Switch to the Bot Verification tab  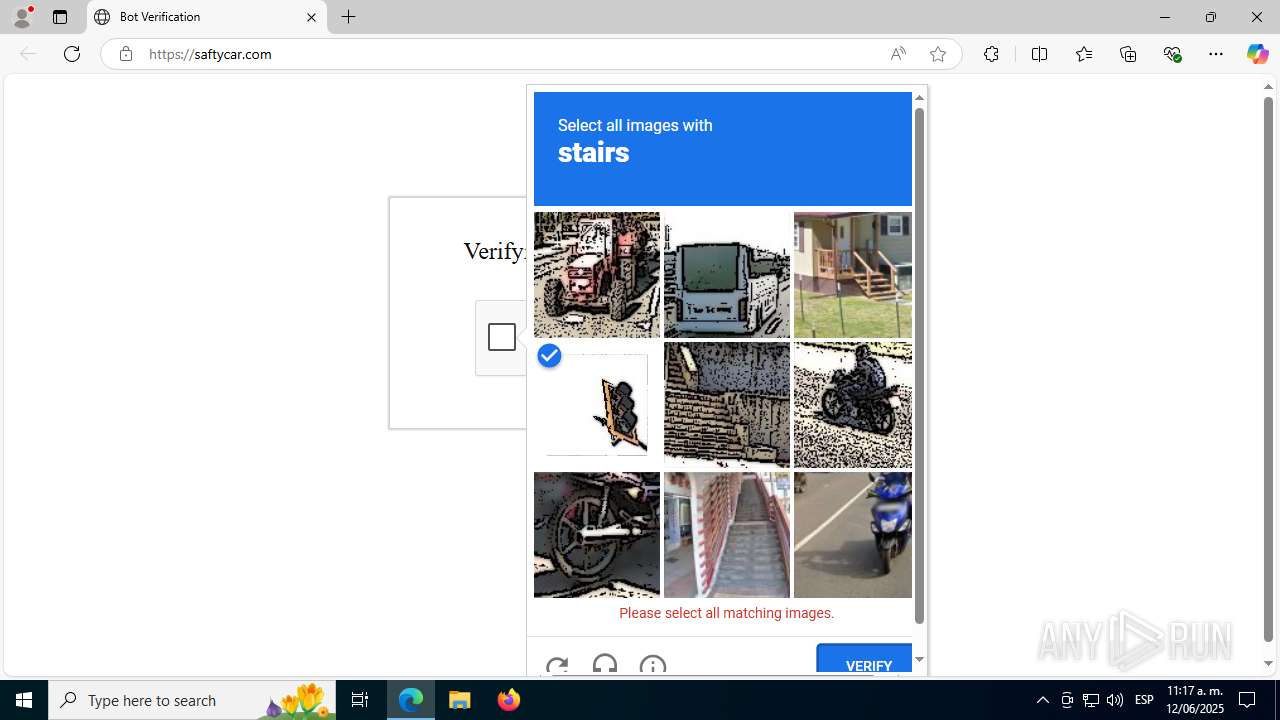point(207,17)
